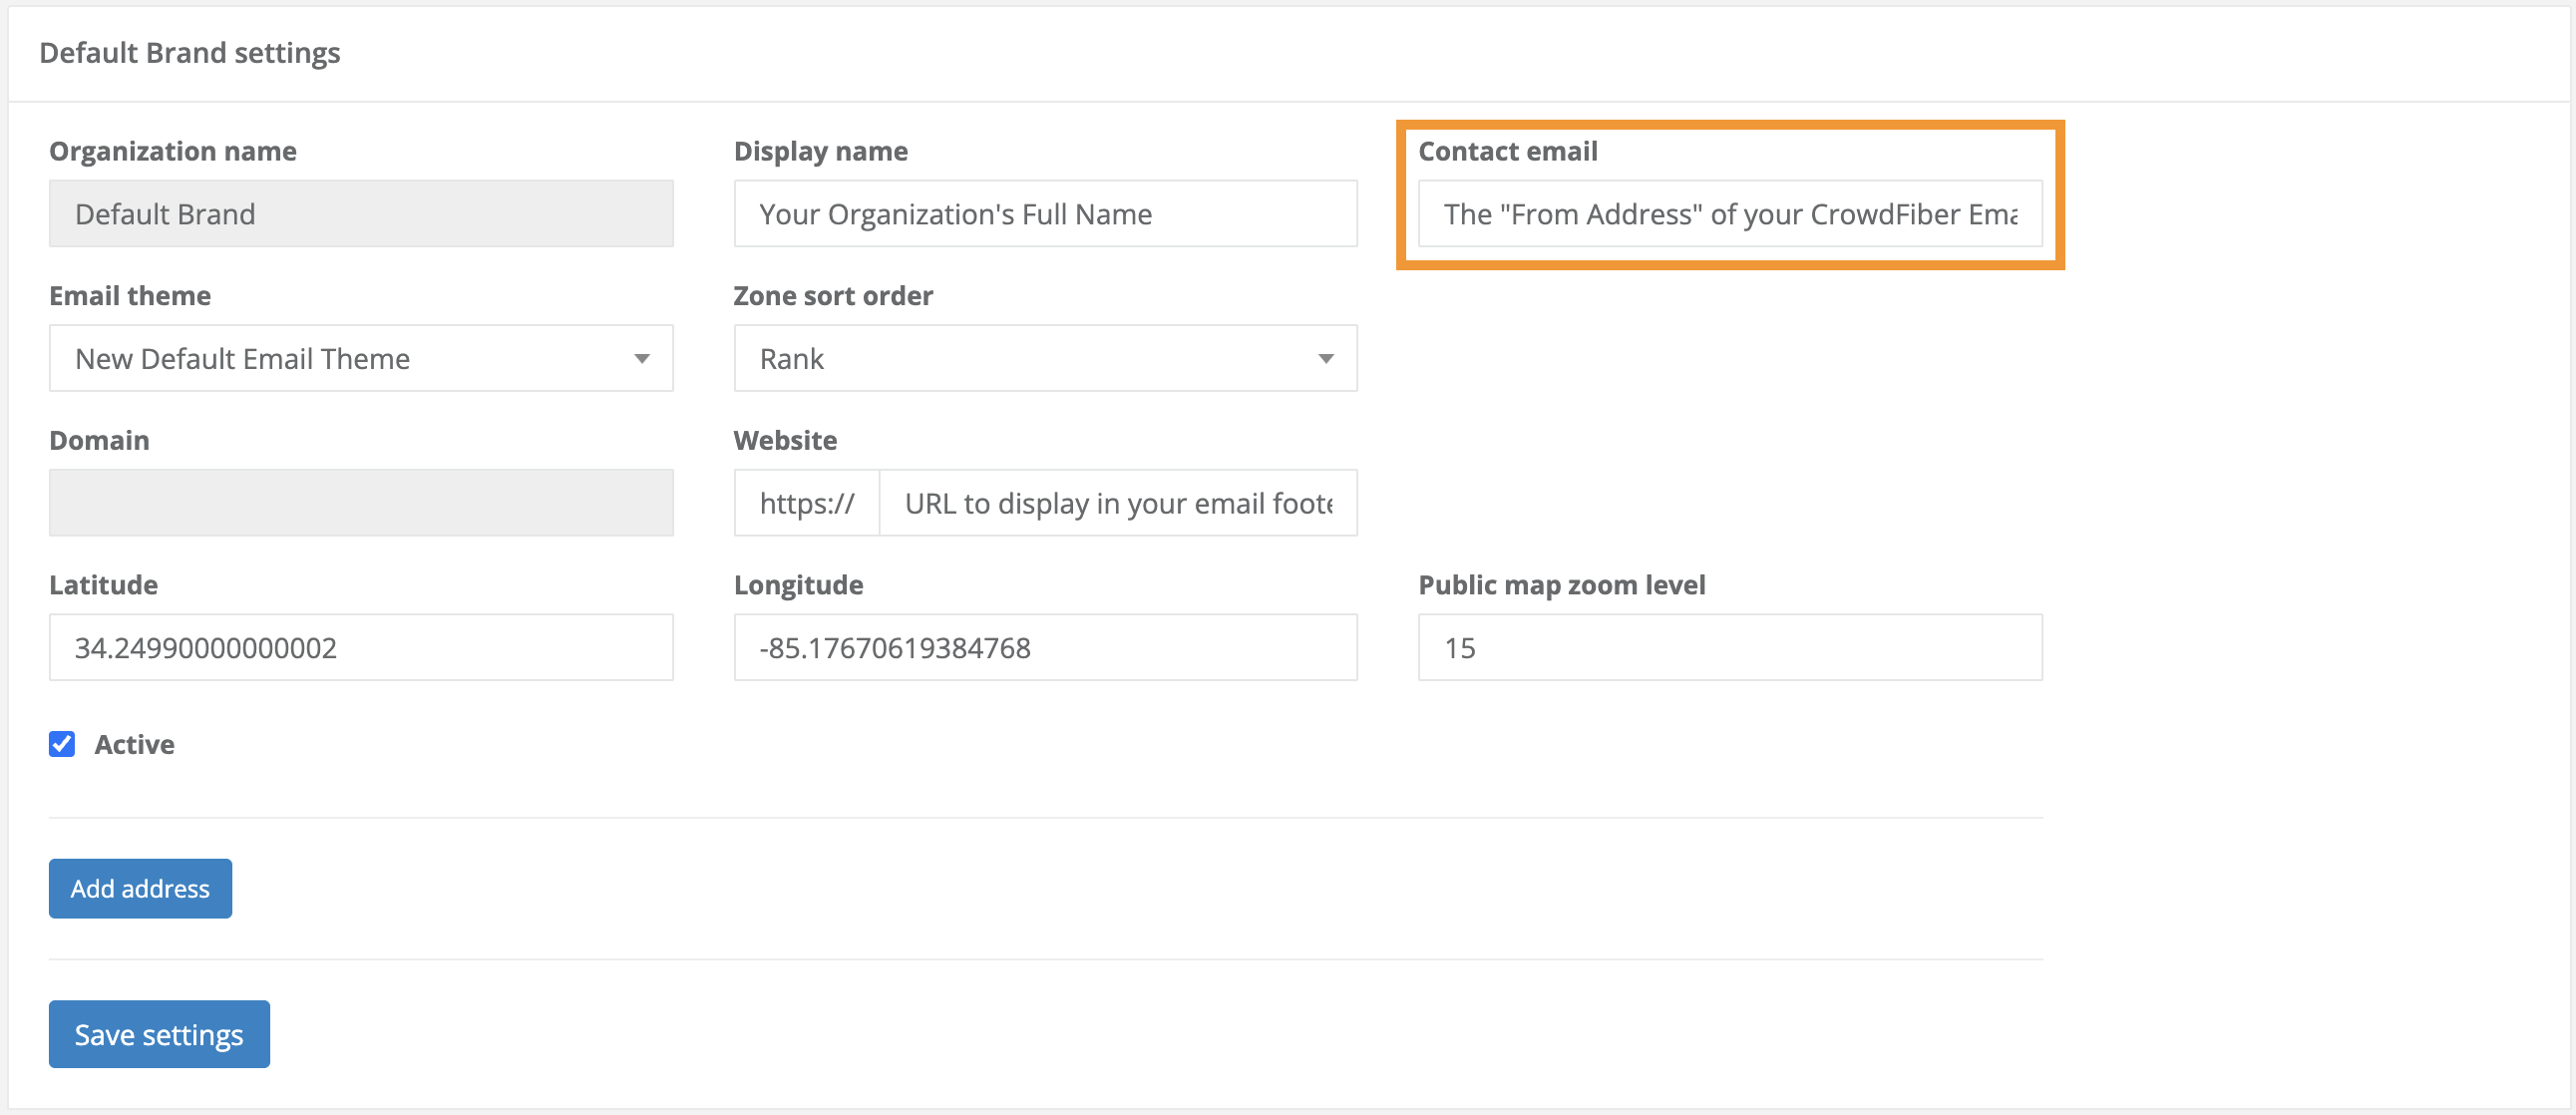The height and width of the screenshot is (1115, 2576).
Task: Click the Public map zoom level field
Action: click(x=1729, y=648)
